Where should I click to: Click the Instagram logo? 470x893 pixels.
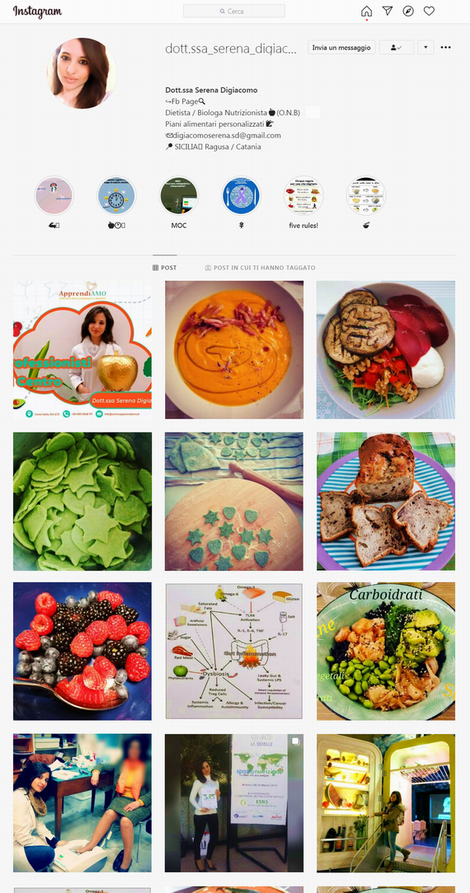tap(37, 11)
